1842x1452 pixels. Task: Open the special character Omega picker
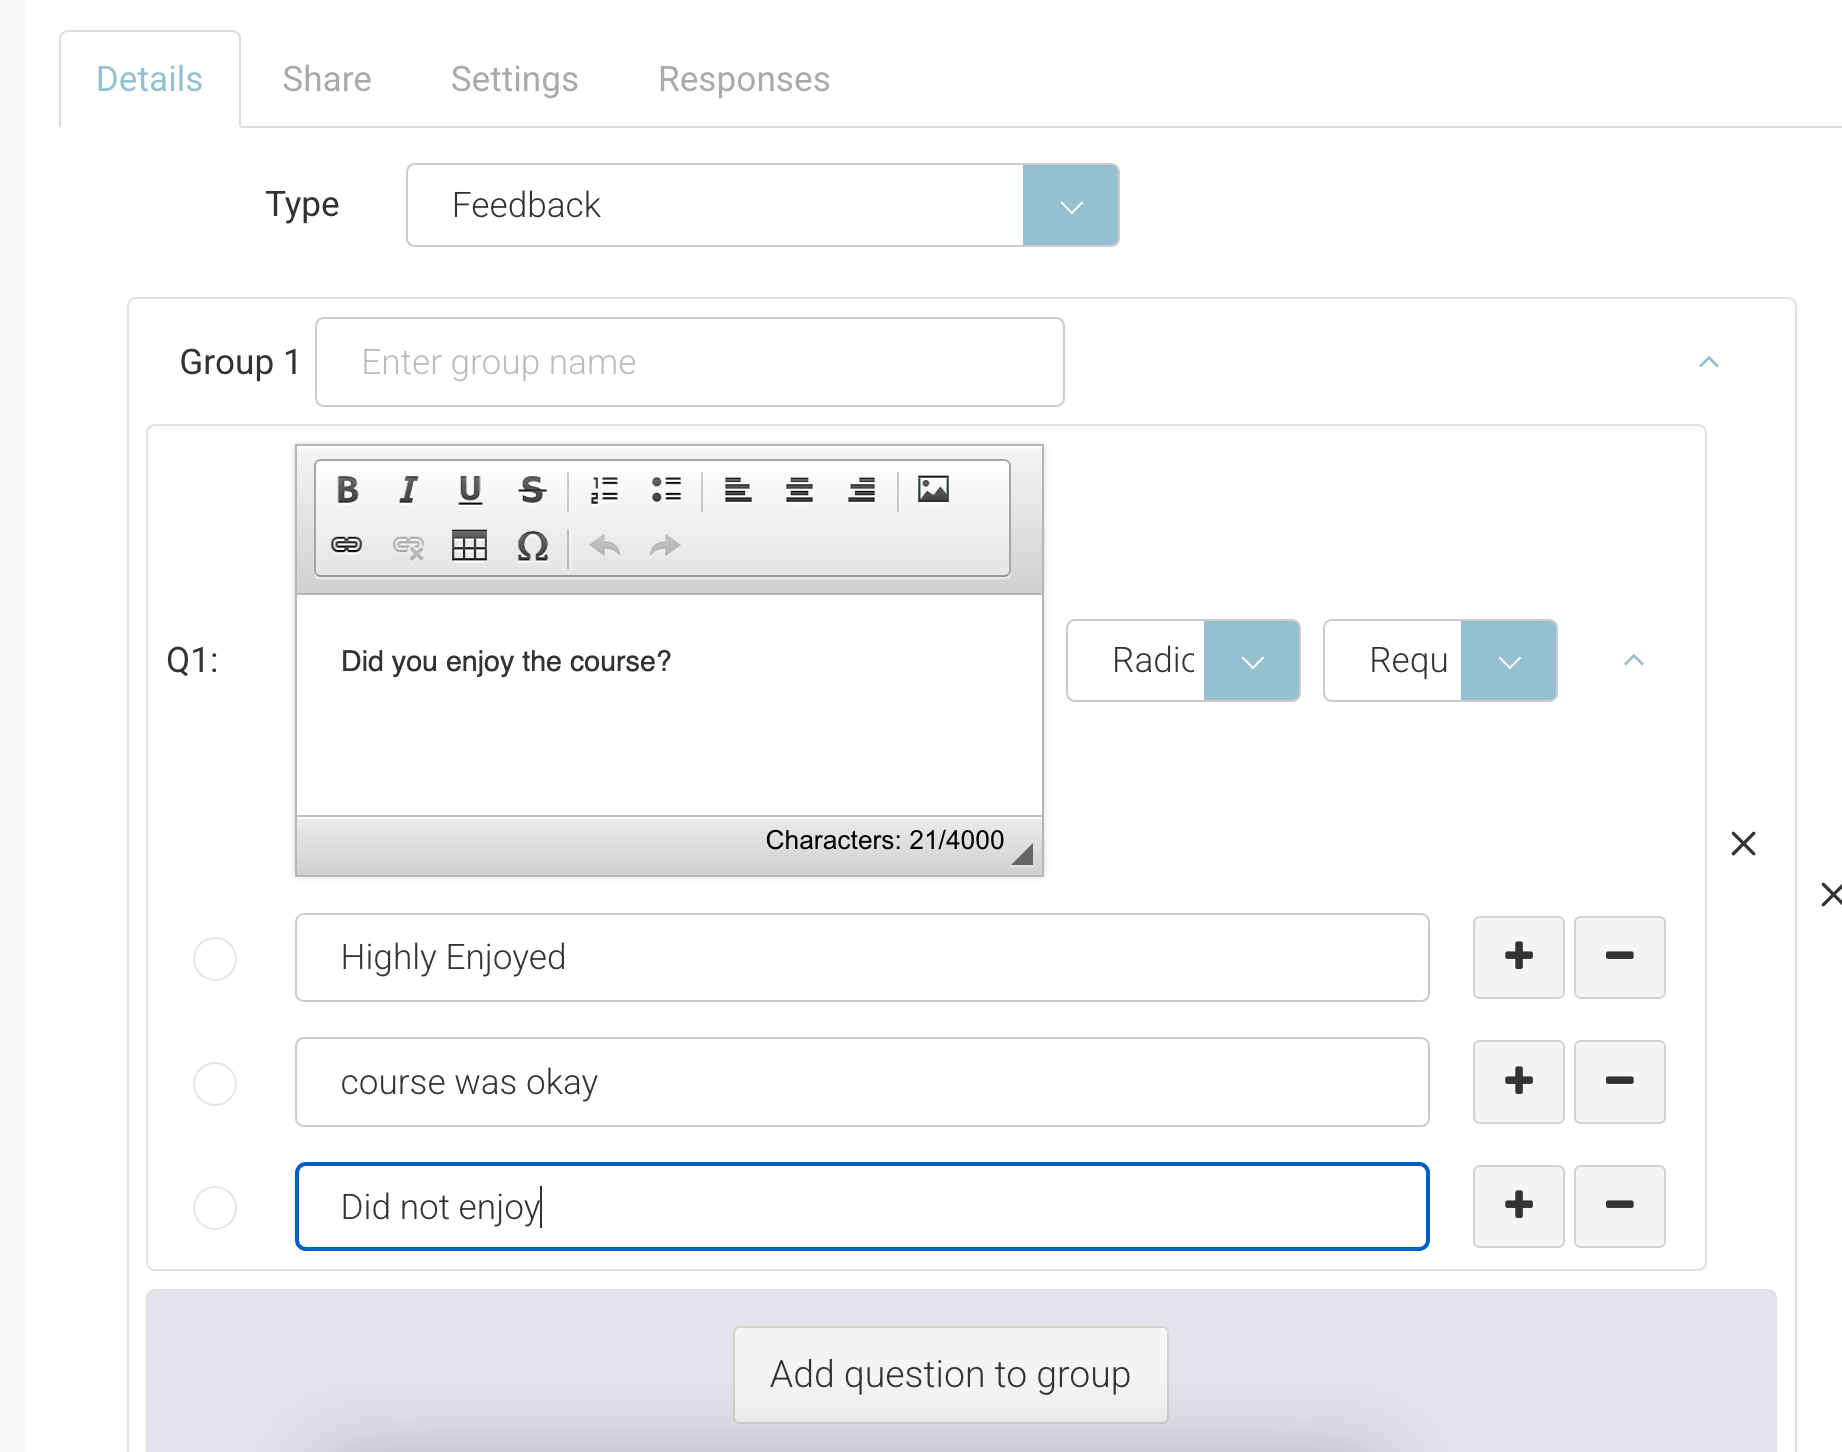pyautogui.click(x=532, y=546)
